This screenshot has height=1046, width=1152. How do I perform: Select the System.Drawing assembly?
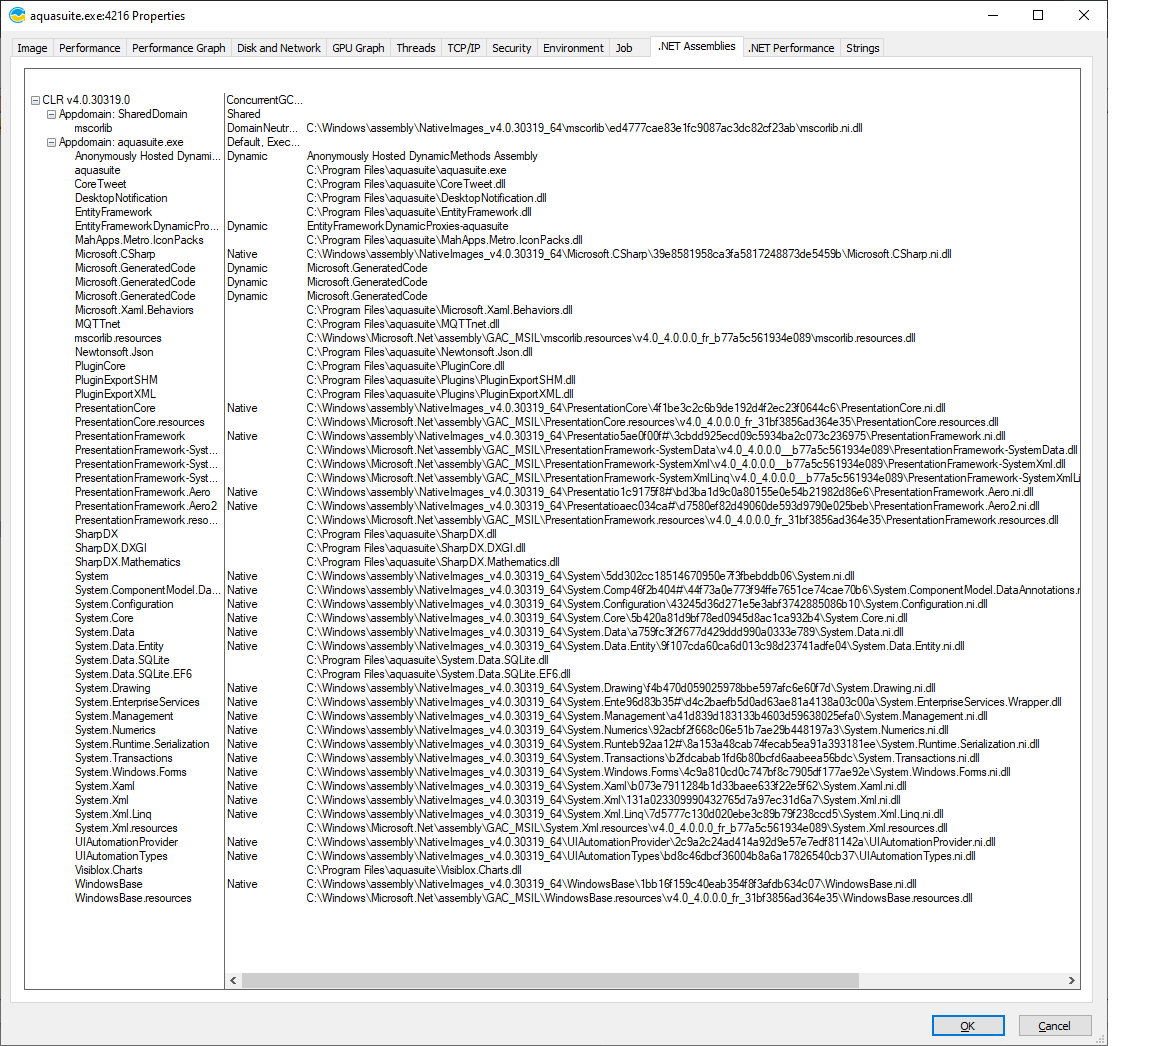(x=112, y=688)
